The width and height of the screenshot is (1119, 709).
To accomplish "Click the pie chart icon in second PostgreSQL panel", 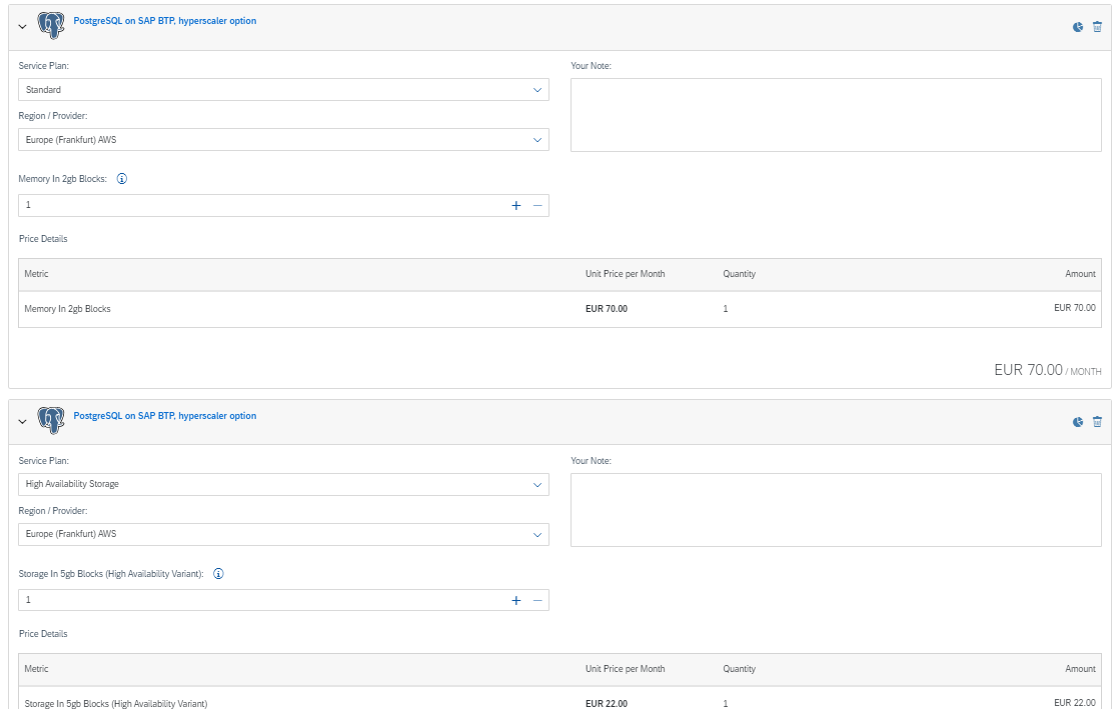I will [x=1078, y=422].
